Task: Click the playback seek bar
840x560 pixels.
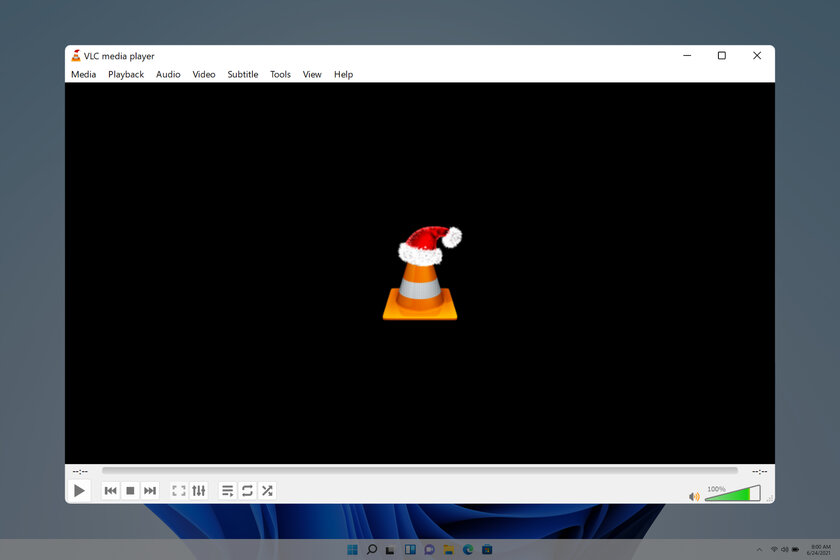Action: click(419, 471)
